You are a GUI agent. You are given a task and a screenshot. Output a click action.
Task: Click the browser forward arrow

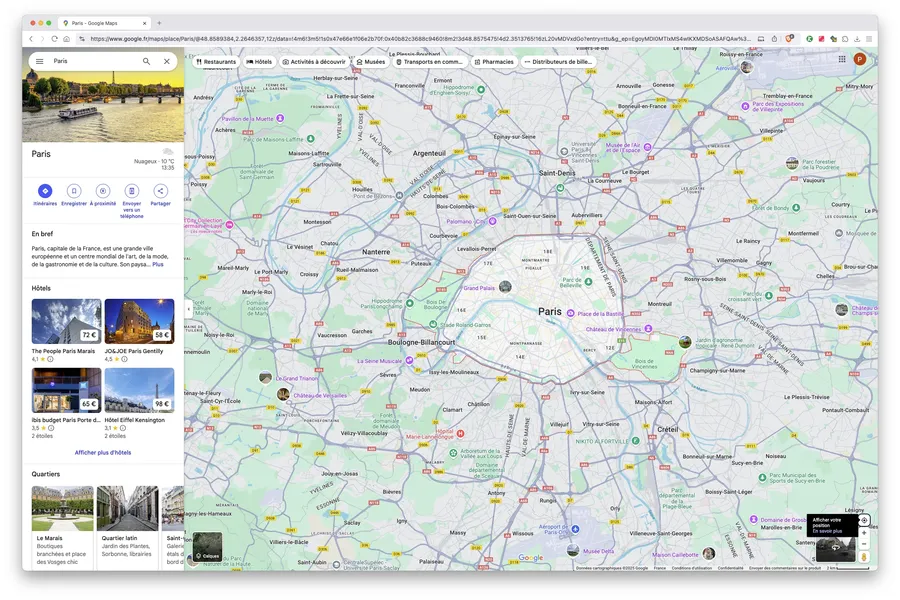pyautogui.click(x=42, y=38)
